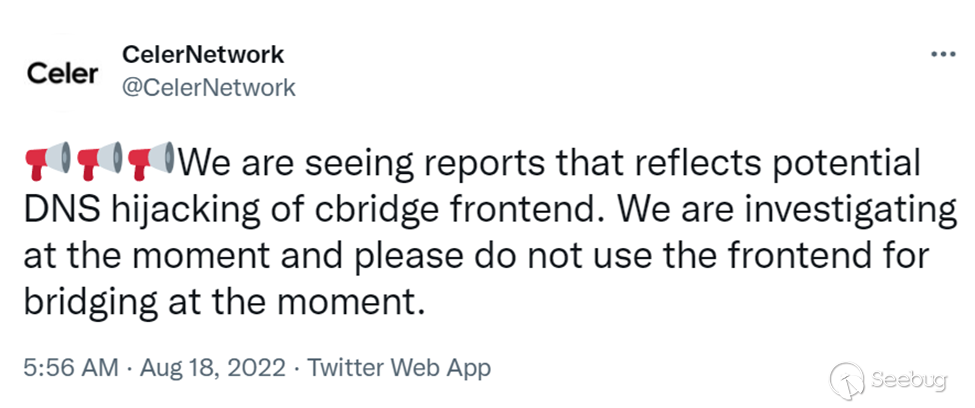Click the Seebug watermark logo icon
The height and width of the screenshot is (408, 975).
846,380
